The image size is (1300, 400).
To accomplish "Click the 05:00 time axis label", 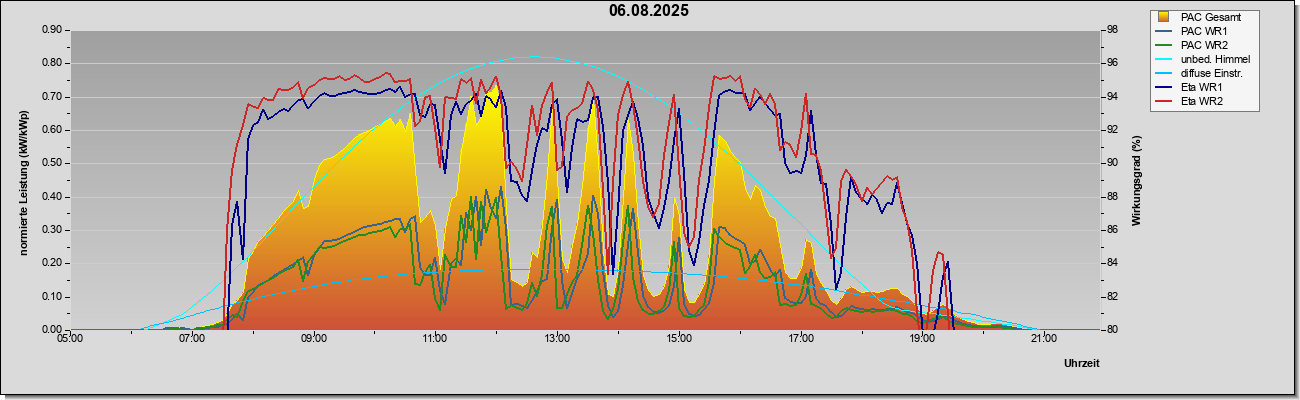I will pyautogui.click(x=70, y=338).
